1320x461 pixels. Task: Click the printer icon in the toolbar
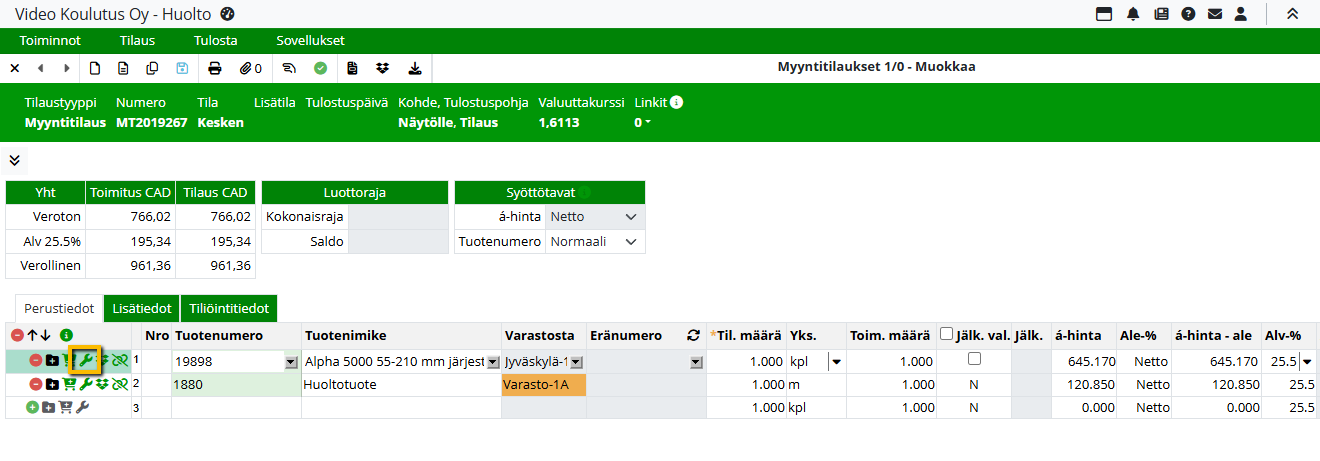[214, 68]
